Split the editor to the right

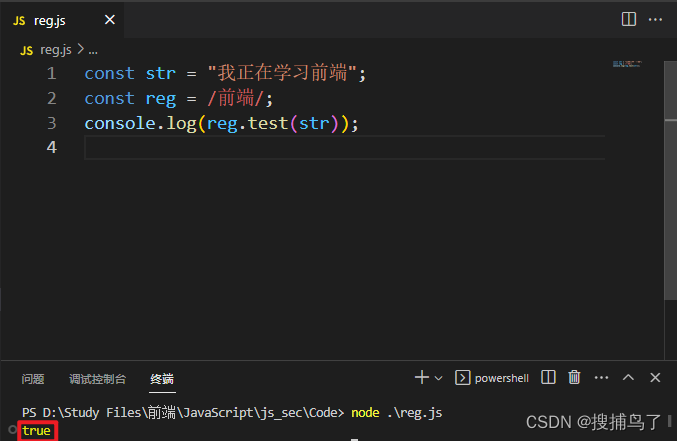click(629, 19)
